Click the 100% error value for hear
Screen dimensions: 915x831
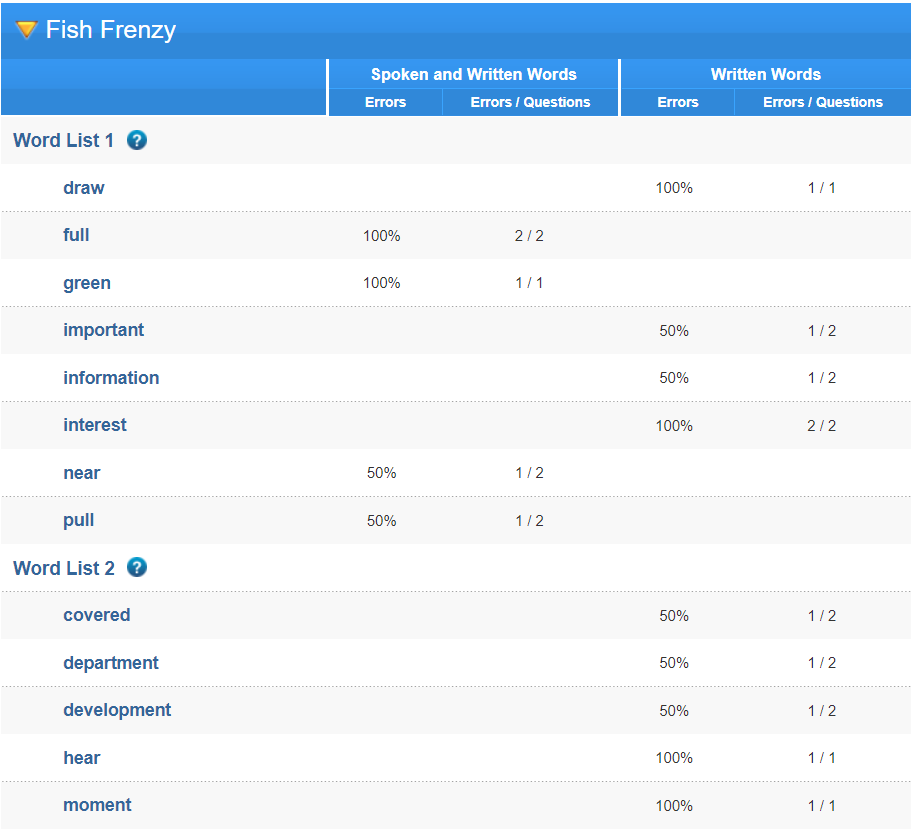click(674, 759)
